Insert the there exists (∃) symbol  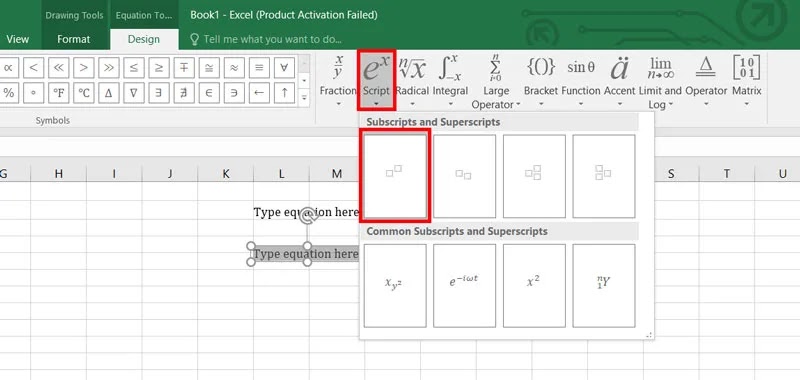click(159, 93)
